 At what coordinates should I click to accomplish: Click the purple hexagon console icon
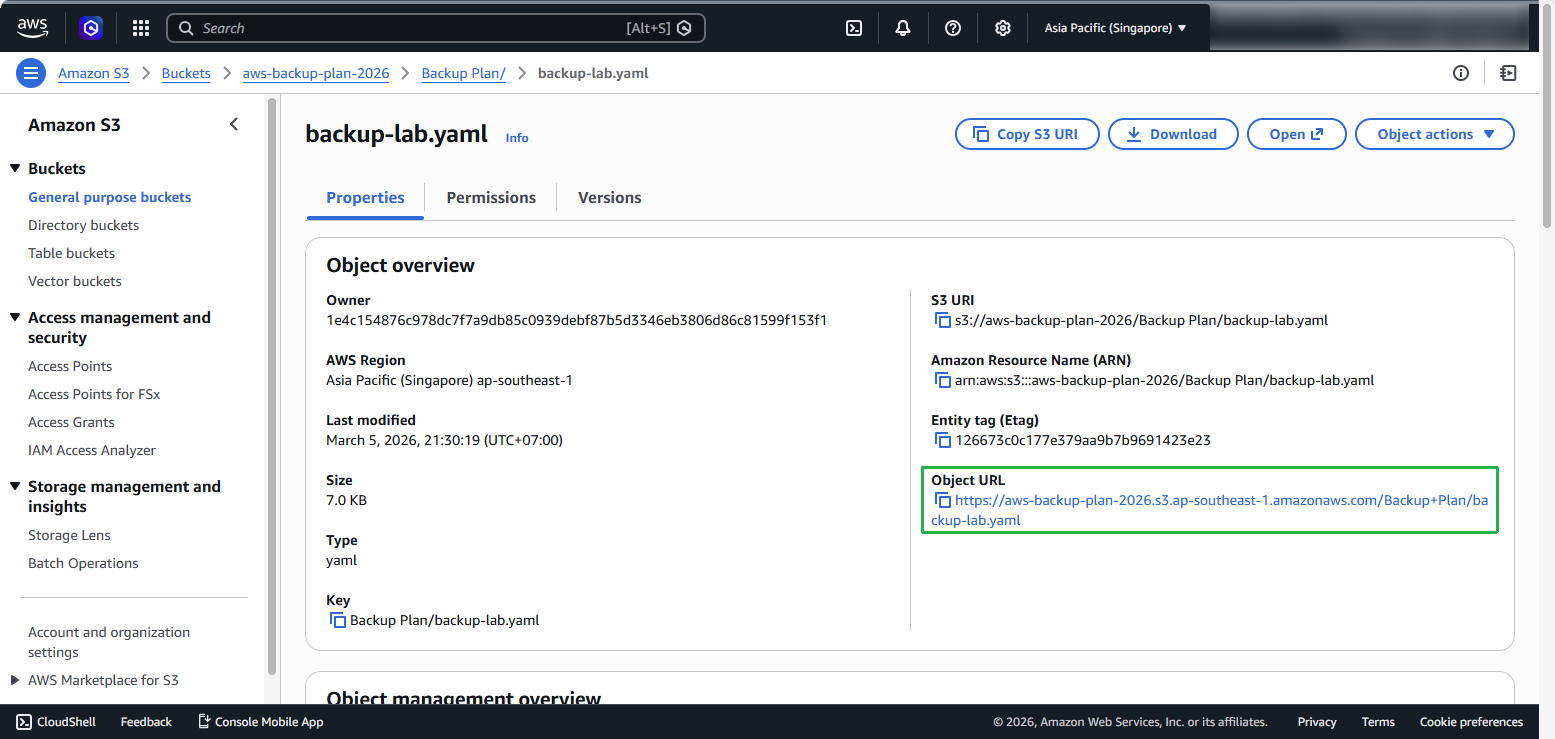point(91,28)
